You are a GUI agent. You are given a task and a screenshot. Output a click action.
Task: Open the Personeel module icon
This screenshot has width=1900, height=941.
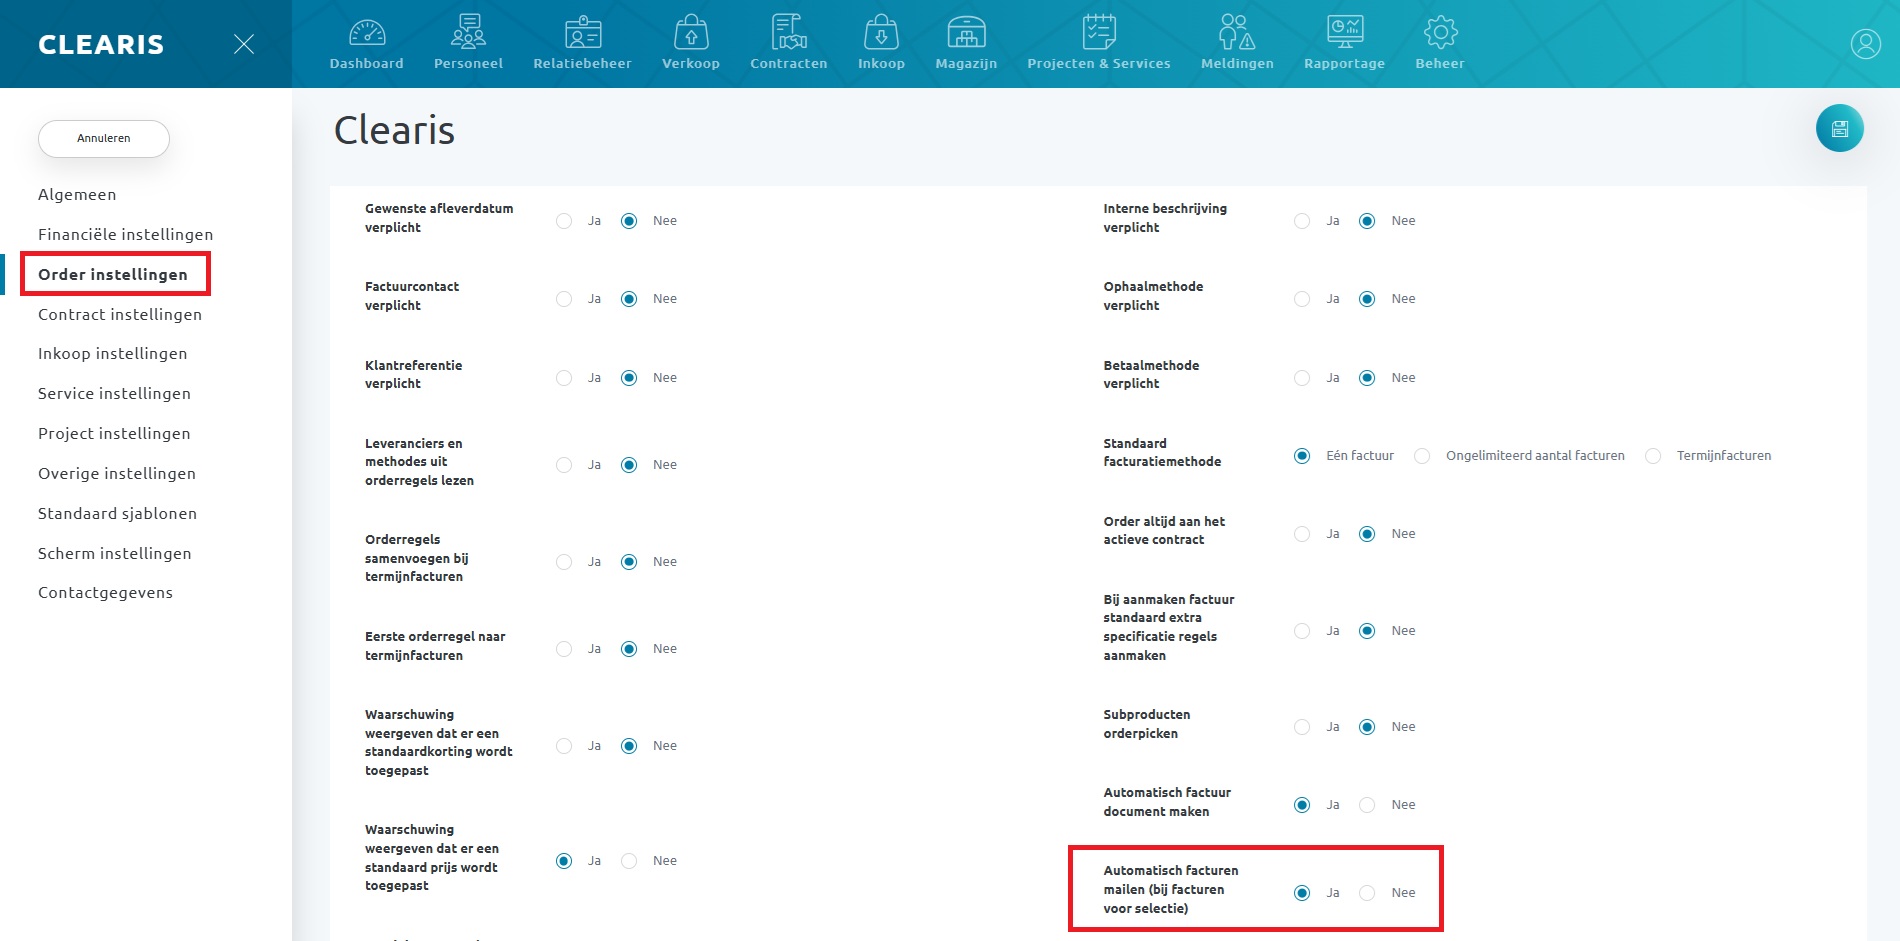[468, 33]
